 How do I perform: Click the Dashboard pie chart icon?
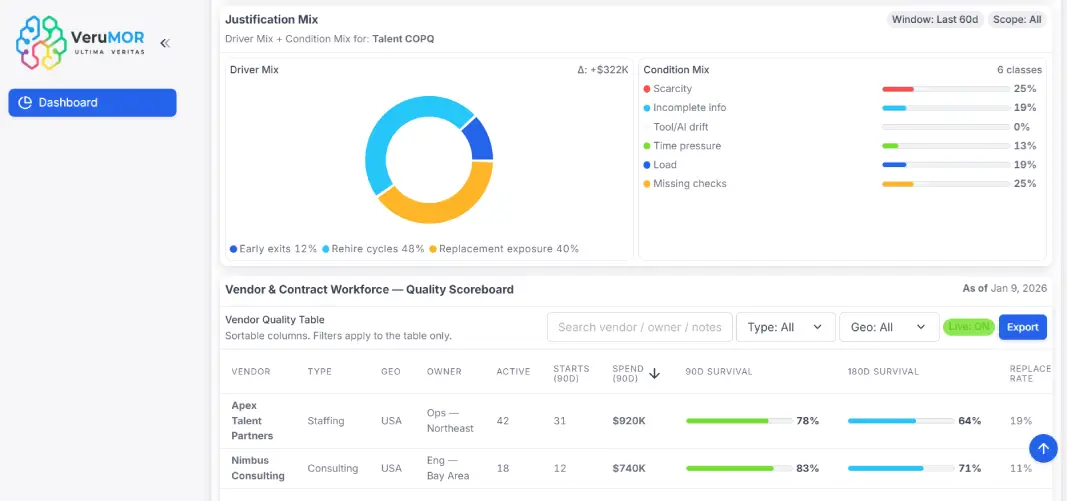pos(25,102)
